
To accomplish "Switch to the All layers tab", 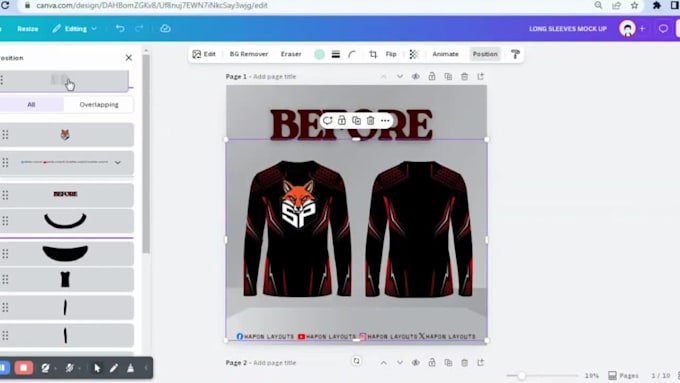I will coord(31,105).
